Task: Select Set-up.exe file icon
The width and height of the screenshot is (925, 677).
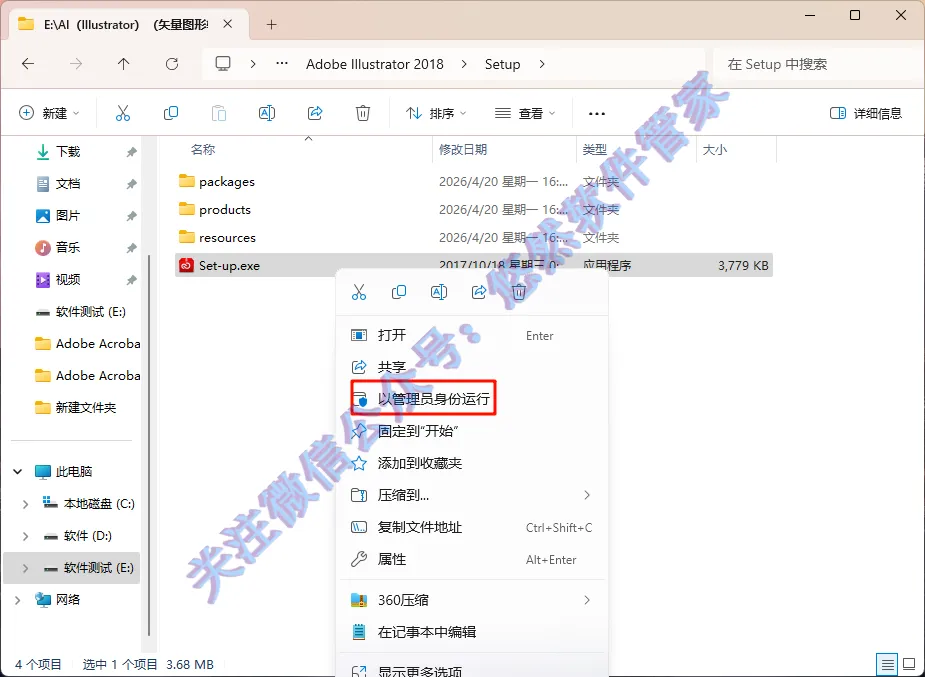Action: pos(186,265)
